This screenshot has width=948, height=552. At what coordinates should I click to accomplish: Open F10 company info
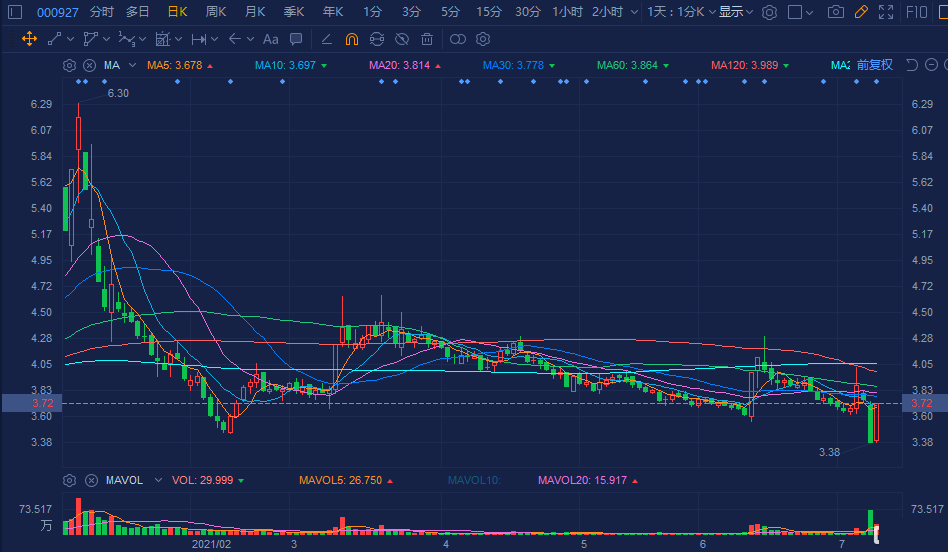[x=916, y=12]
